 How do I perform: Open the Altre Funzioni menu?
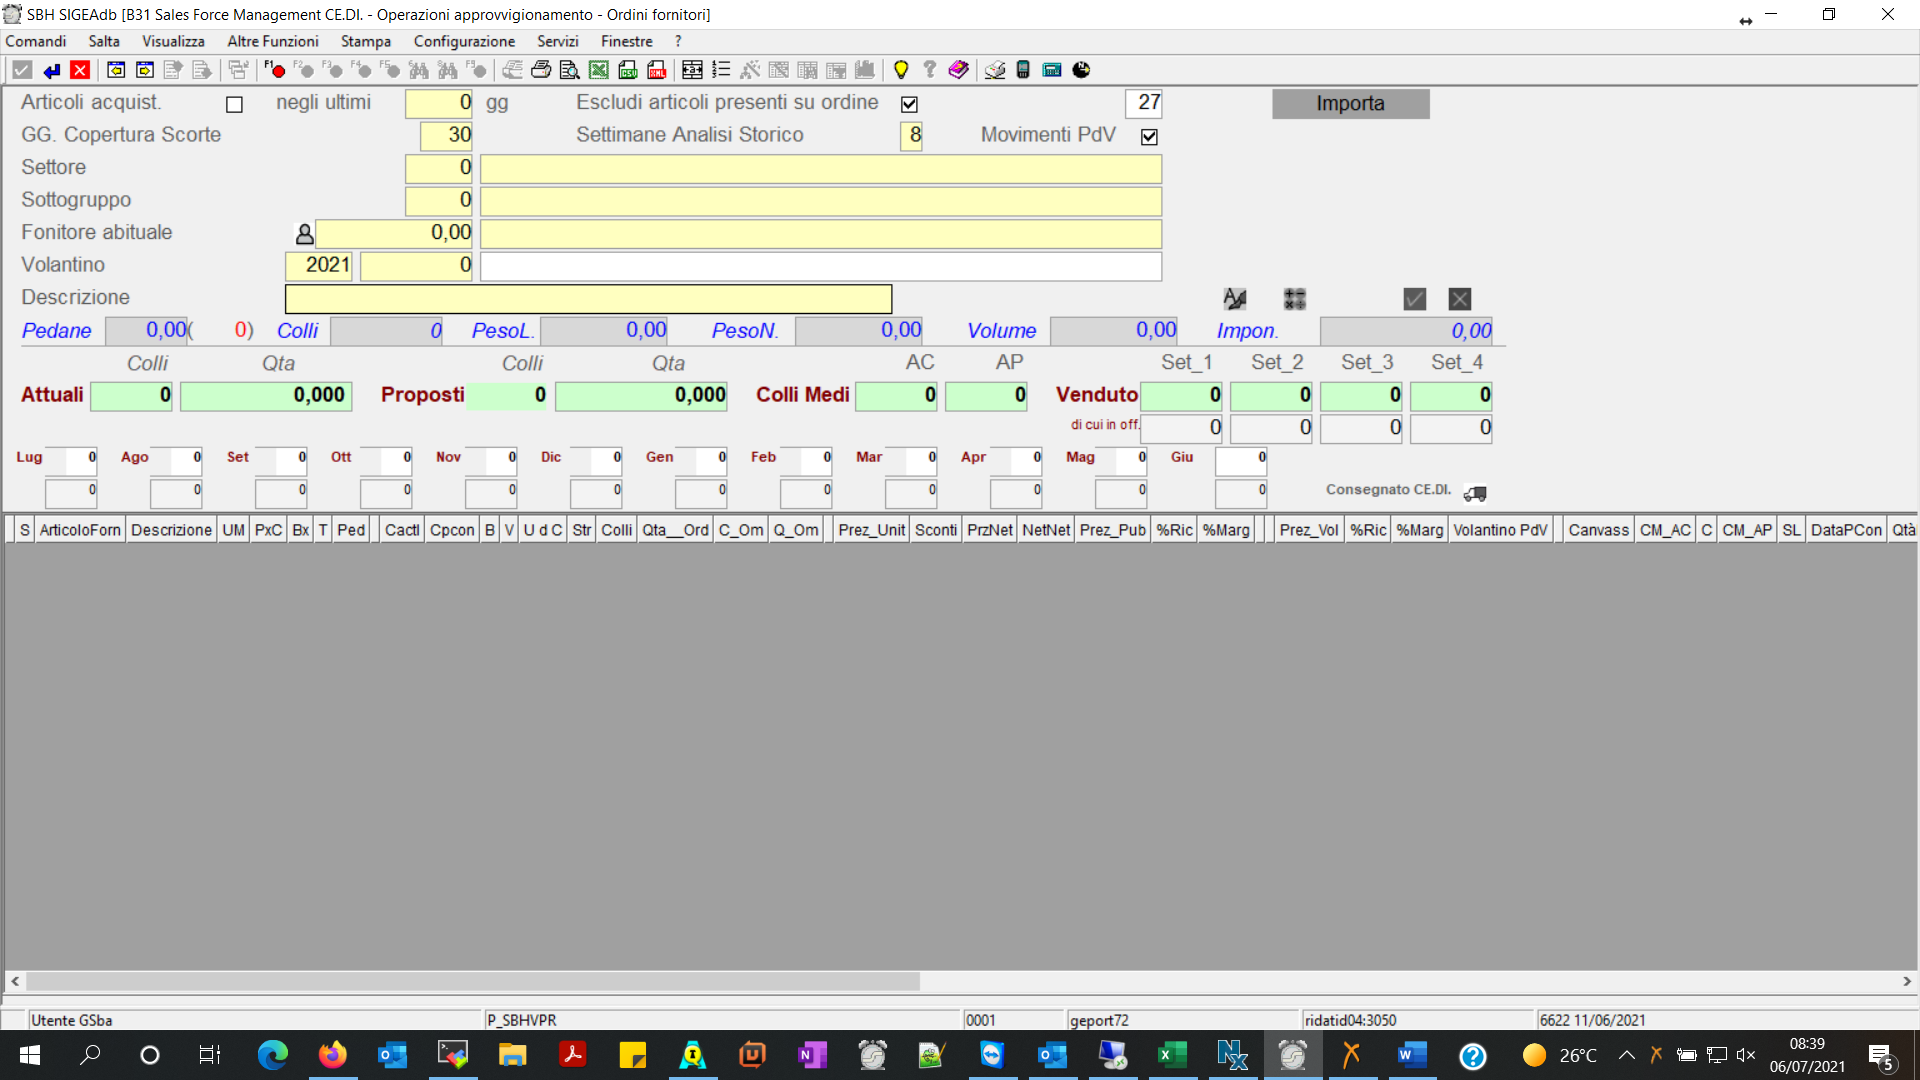coord(272,41)
